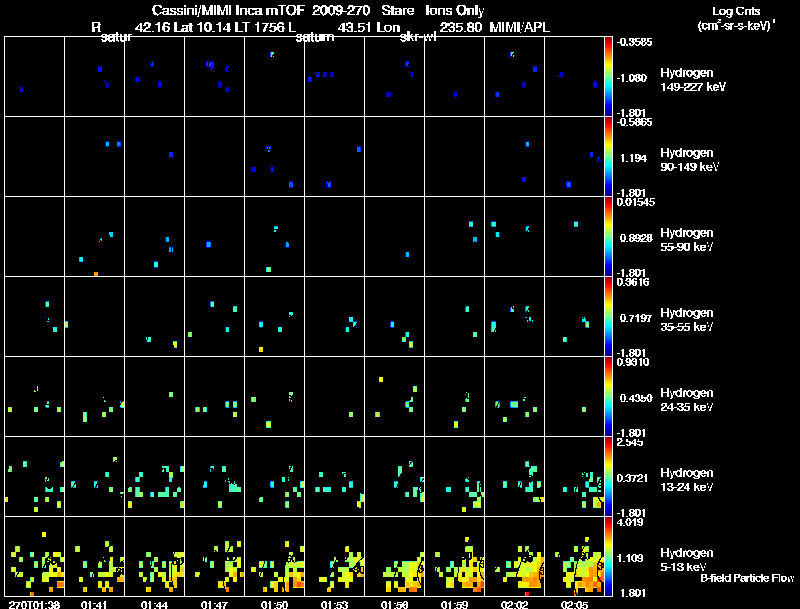Select the Hydrogen 55-90 keV color bar
Viewport: 800px width, 609px height.
(608, 237)
